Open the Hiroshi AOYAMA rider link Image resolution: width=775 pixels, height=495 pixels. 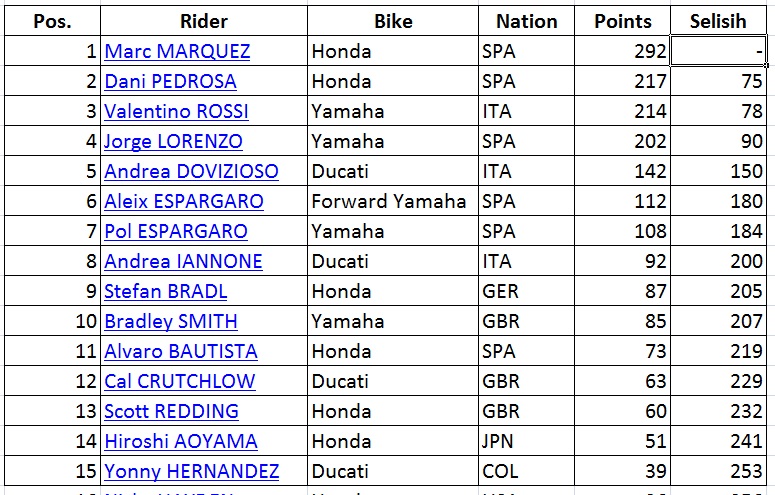click(181, 442)
